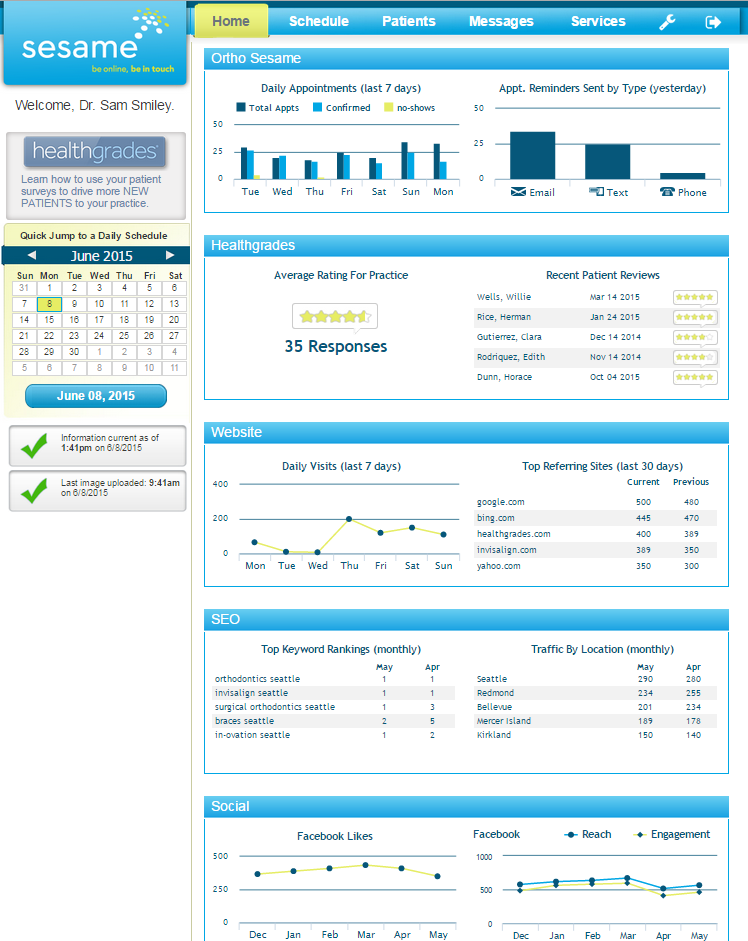Click Thursday data point on Daily Visits chart
The image size is (748, 941).
[x=349, y=519]
